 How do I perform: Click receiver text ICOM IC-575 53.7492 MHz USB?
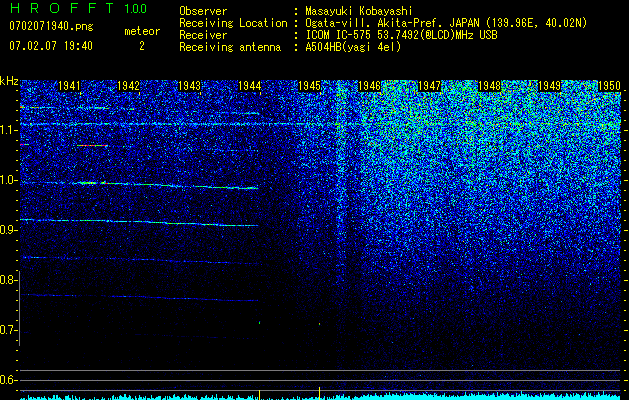[401, 35]
